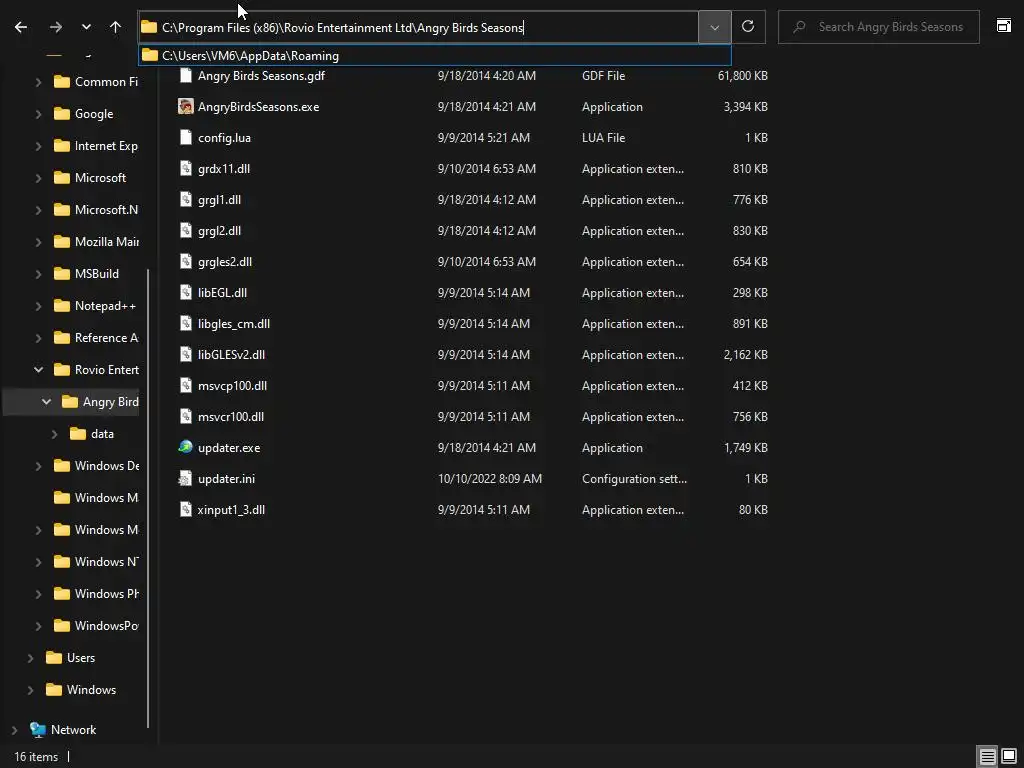Select the libEGL.dll file icon
Viewport: 1024px width, 768px height.
(185, 293)
